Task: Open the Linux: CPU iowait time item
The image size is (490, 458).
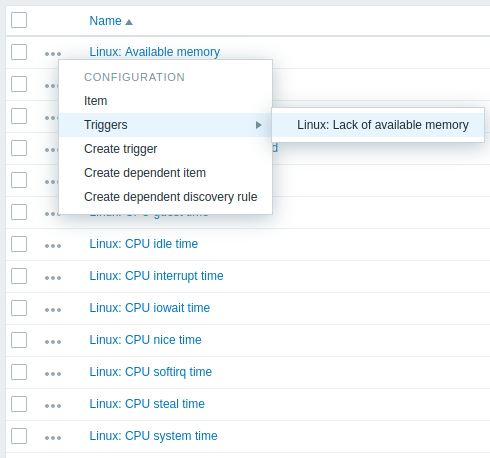Action: click(x=150, y=308)
